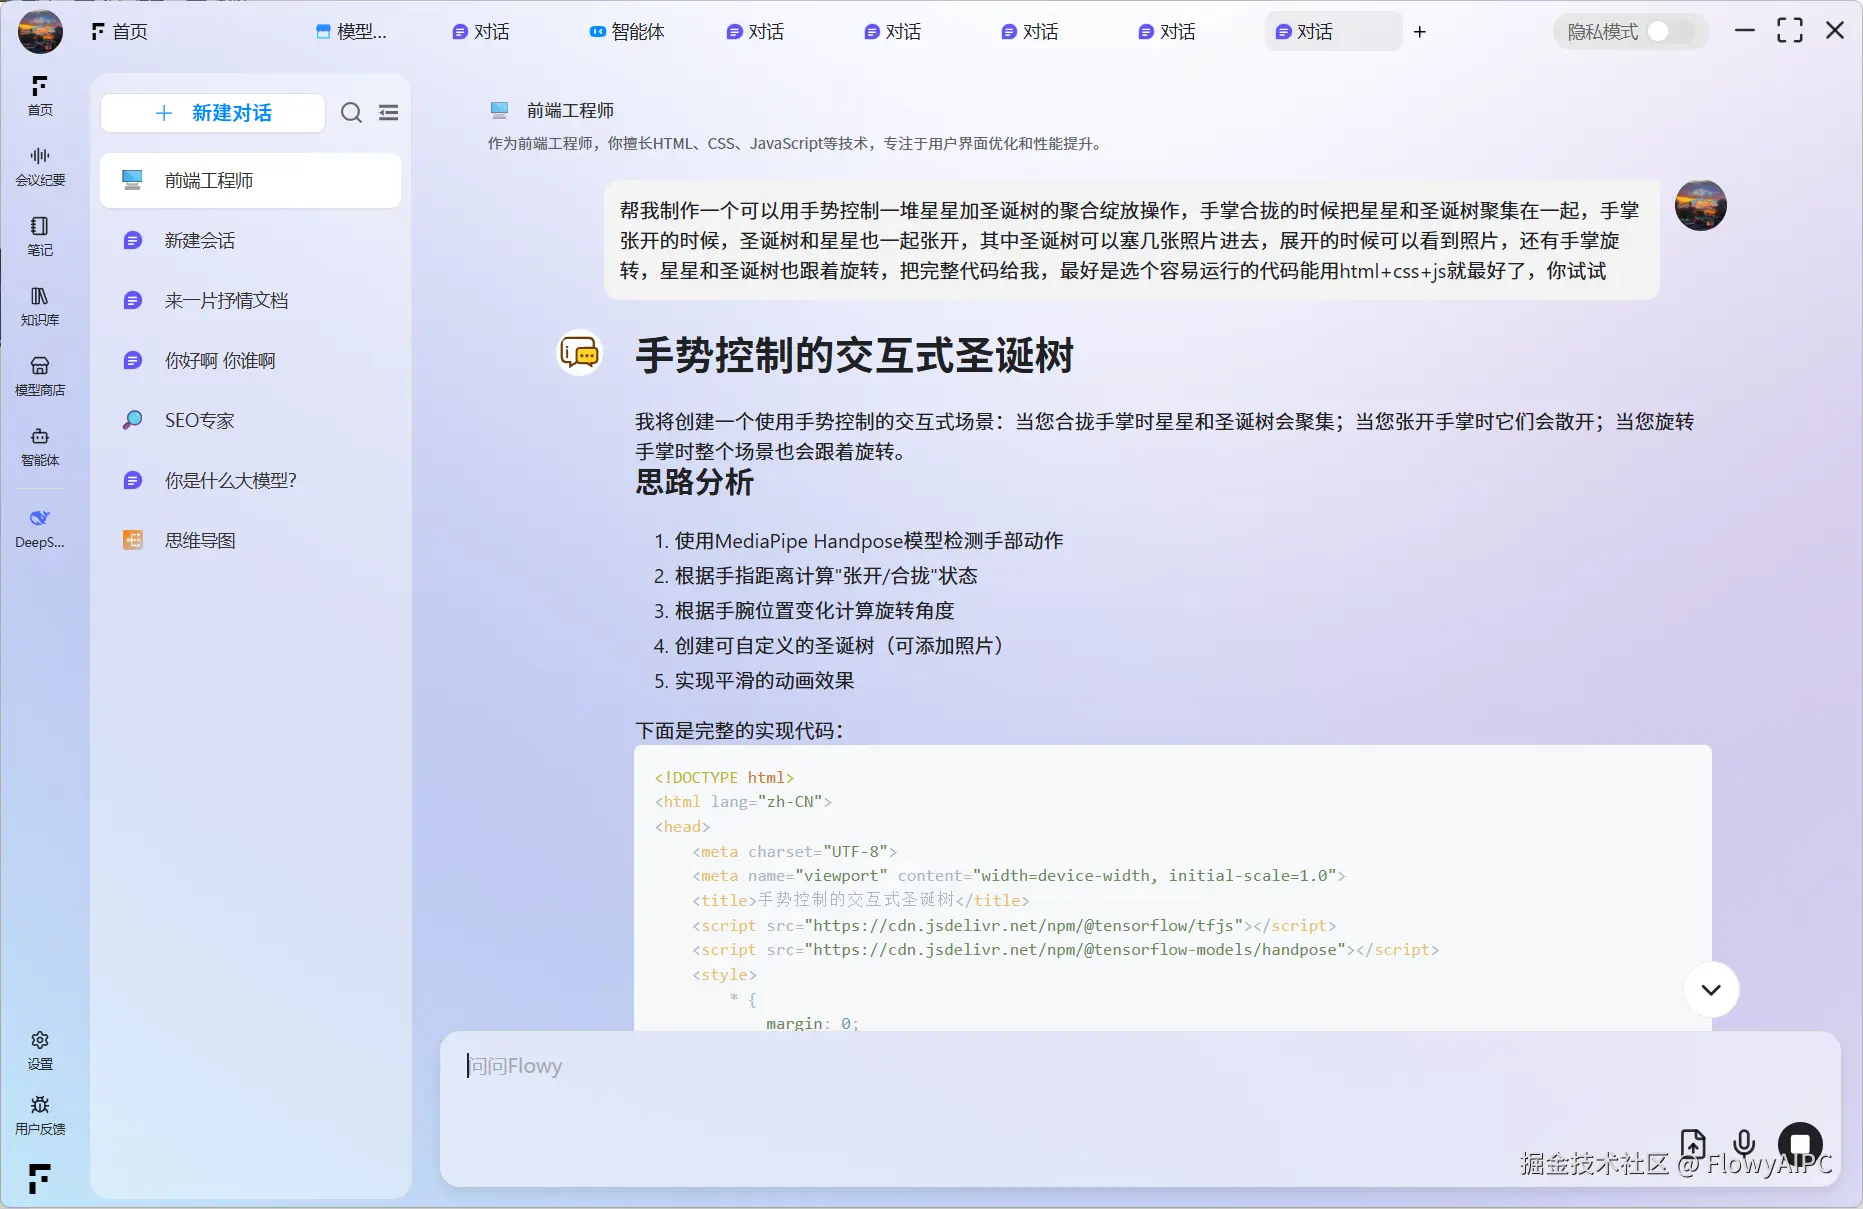The height and width of the screenshot is (1209, 1863).
Task: Click the Flowy logo at sidebar bottom
Action: tap(40, 1178)
